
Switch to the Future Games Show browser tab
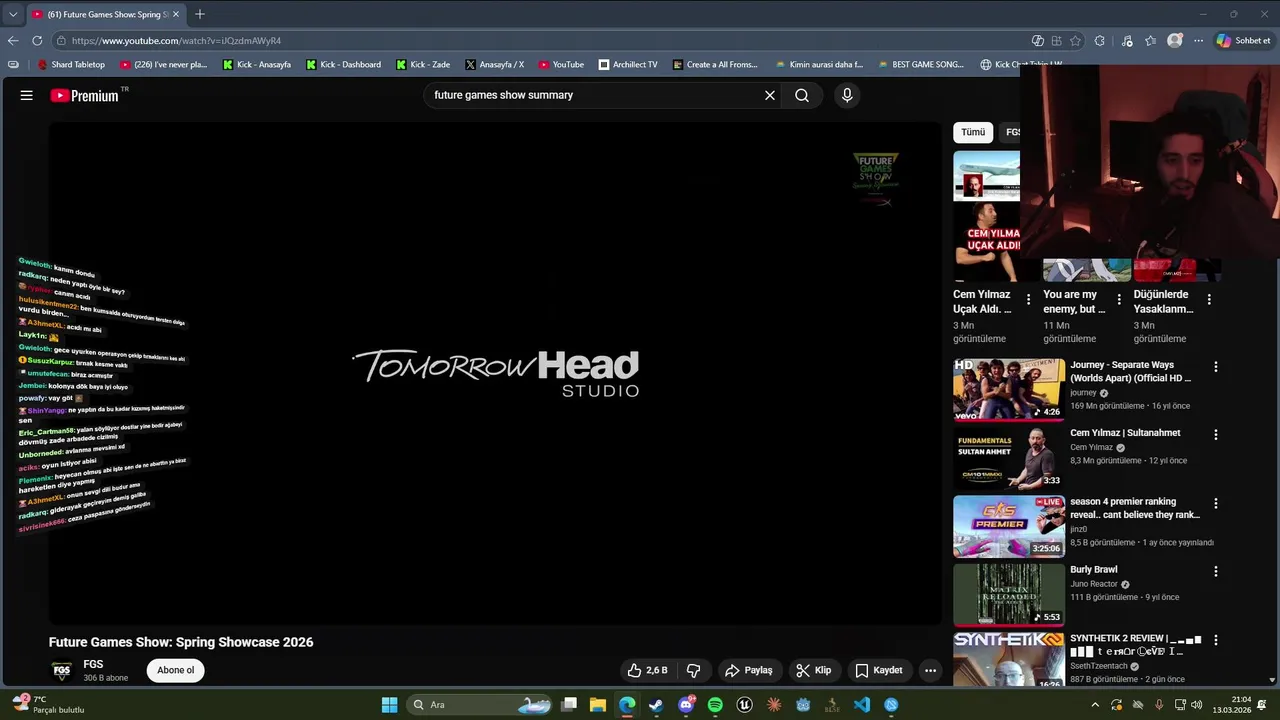click(x=105, y=14)
